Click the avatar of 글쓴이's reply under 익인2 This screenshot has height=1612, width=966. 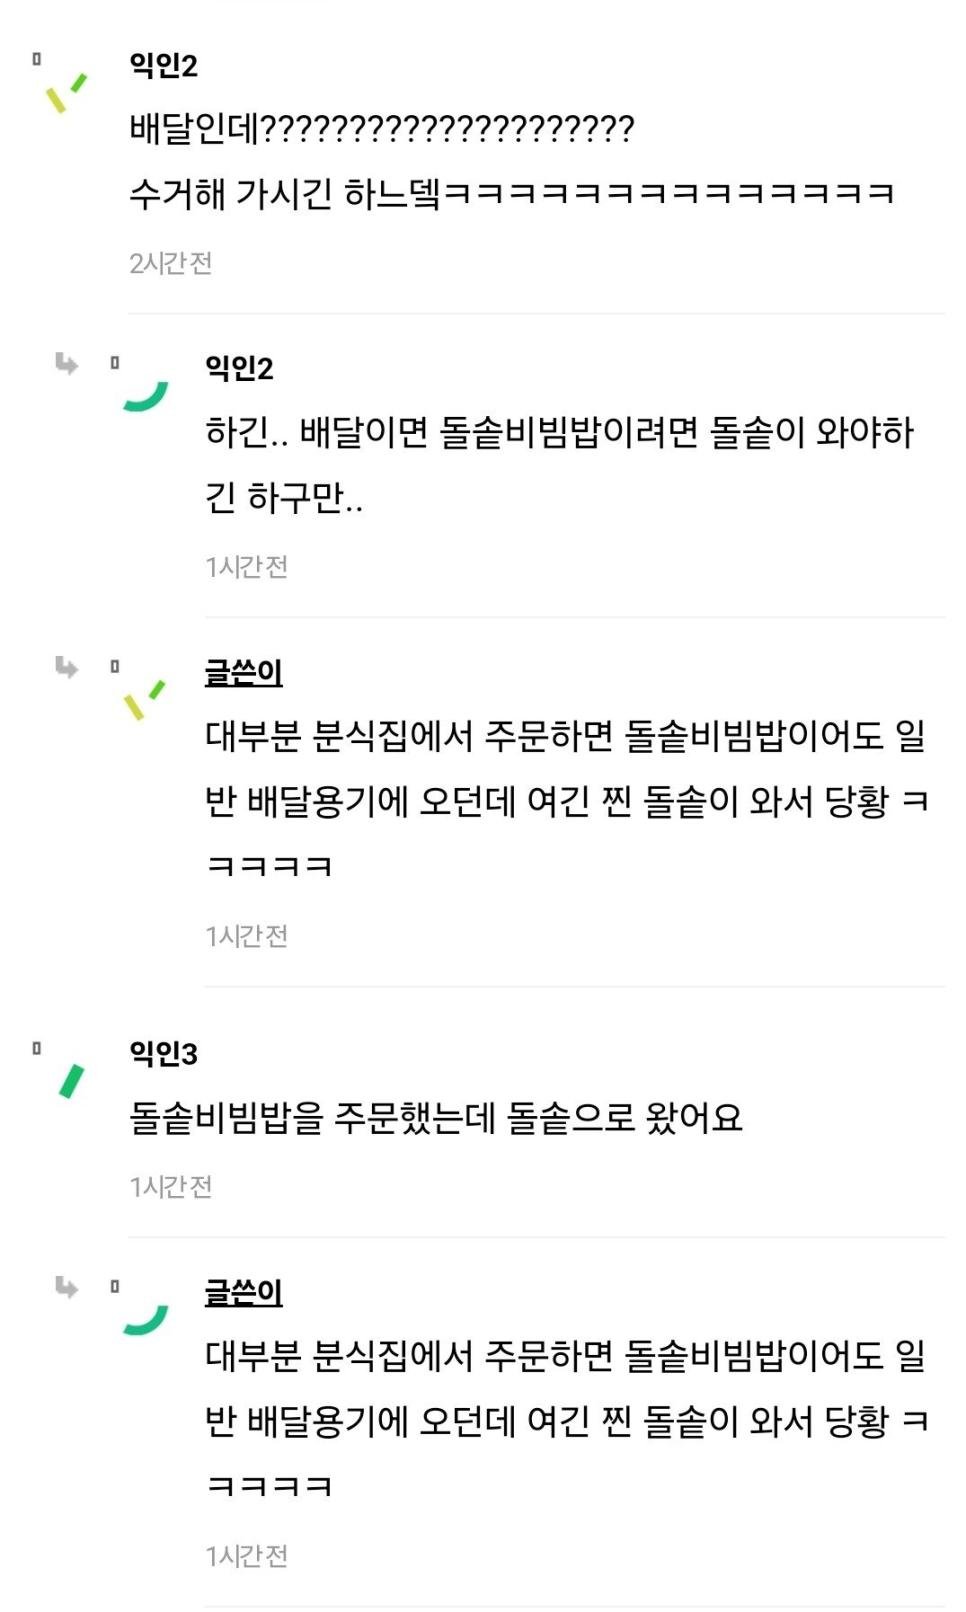144,699
